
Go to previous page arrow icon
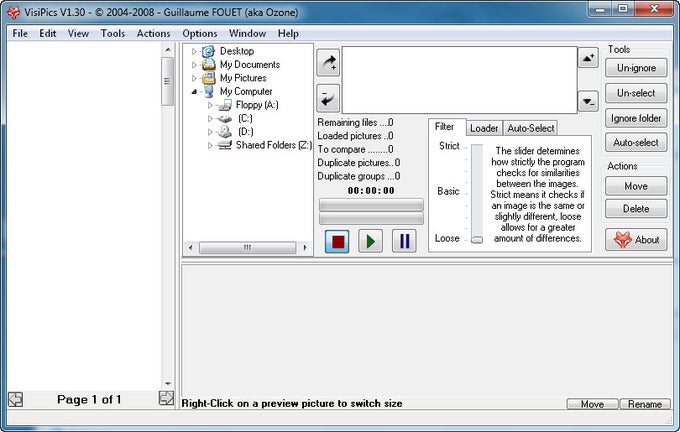[16, 399]
